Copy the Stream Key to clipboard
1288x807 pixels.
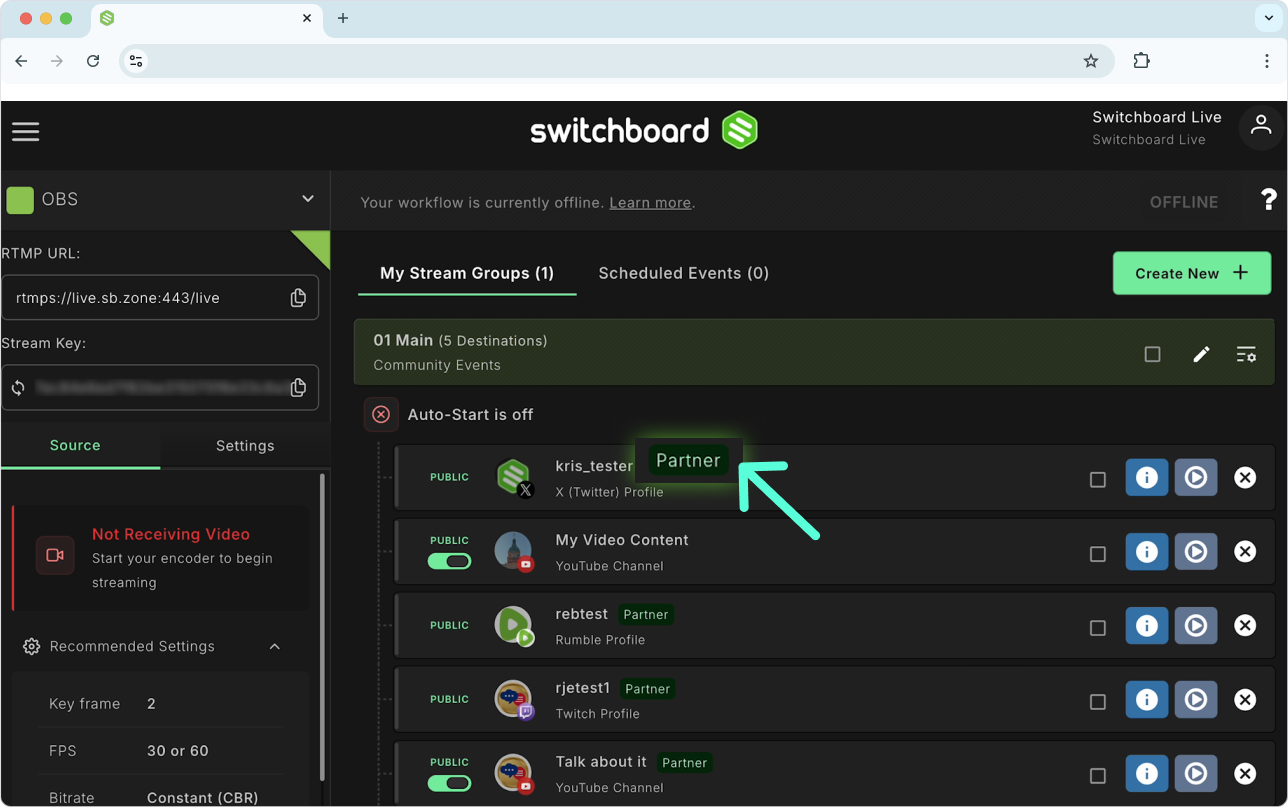coord(298,388)
